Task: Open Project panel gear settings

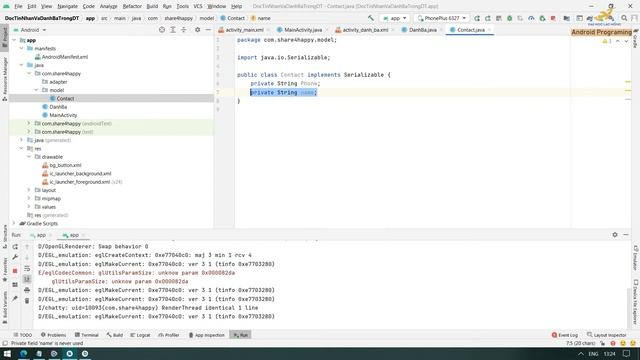Action: pyautogui.click(x=198, y=30)
